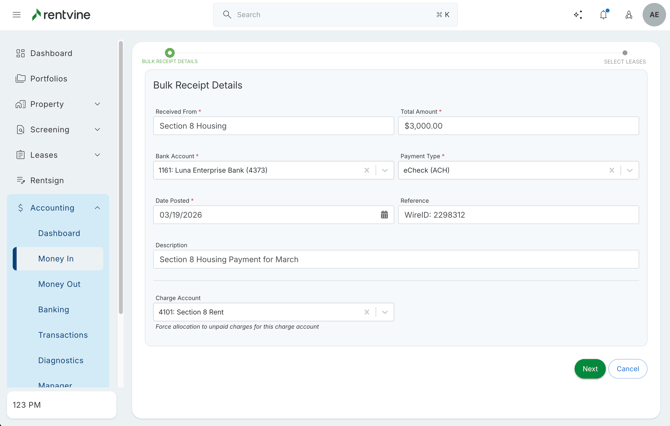670x426 pixels.
Task: Click the AI sparkle icon in header
Action: tap(578, 15)
